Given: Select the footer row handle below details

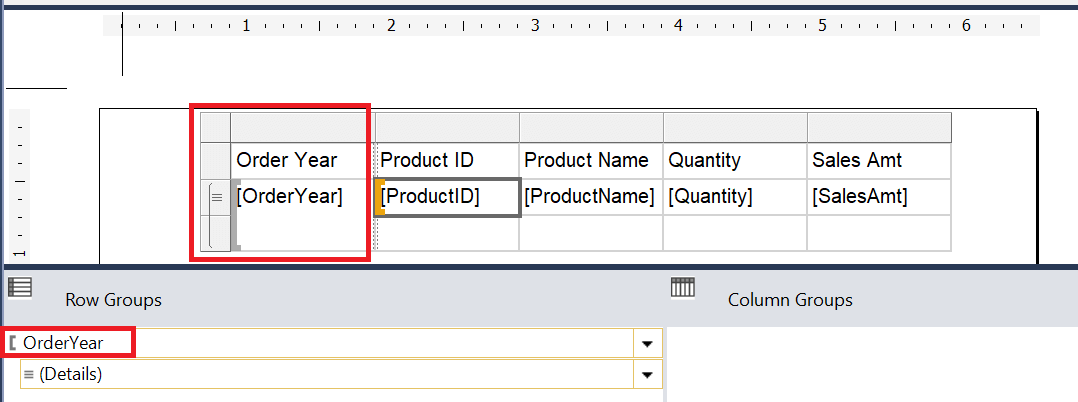Looking at the screenshot, I should [216, 233].
